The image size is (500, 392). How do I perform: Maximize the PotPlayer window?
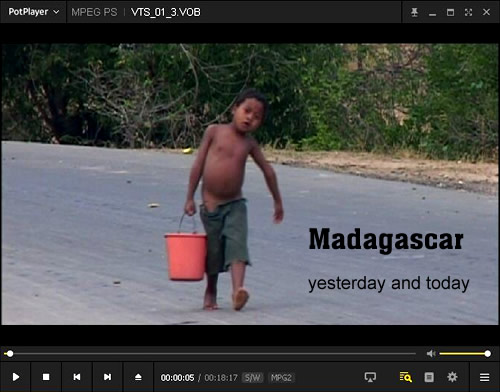coord(450,12)
